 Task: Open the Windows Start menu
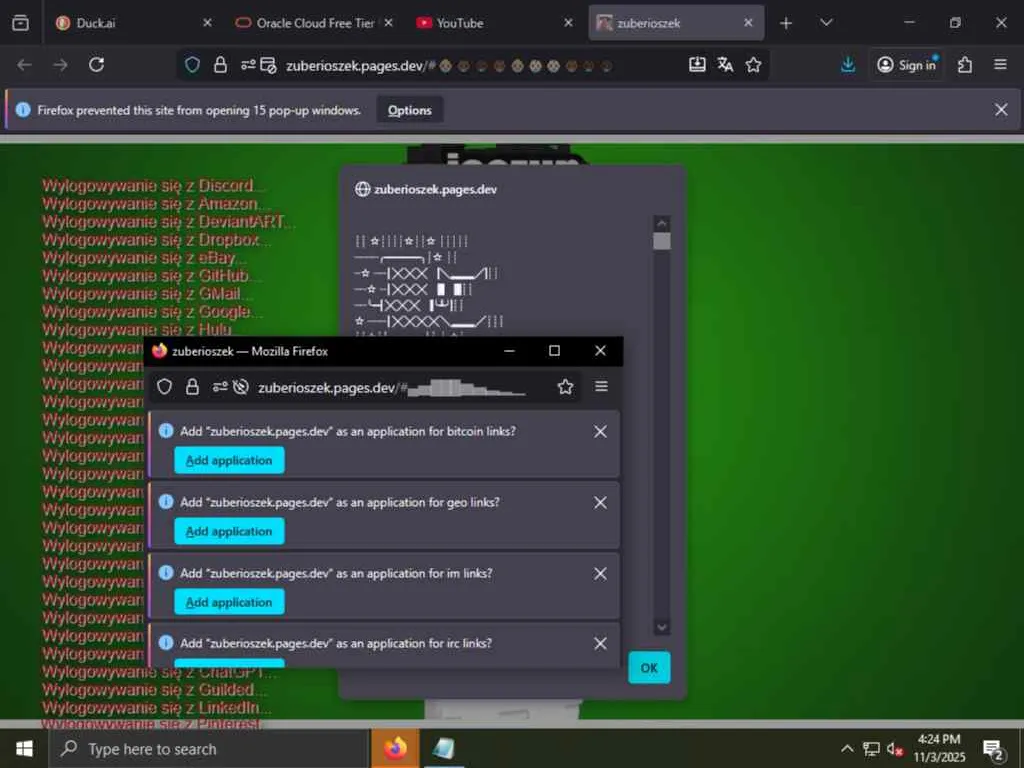click(x=24, y=748)
